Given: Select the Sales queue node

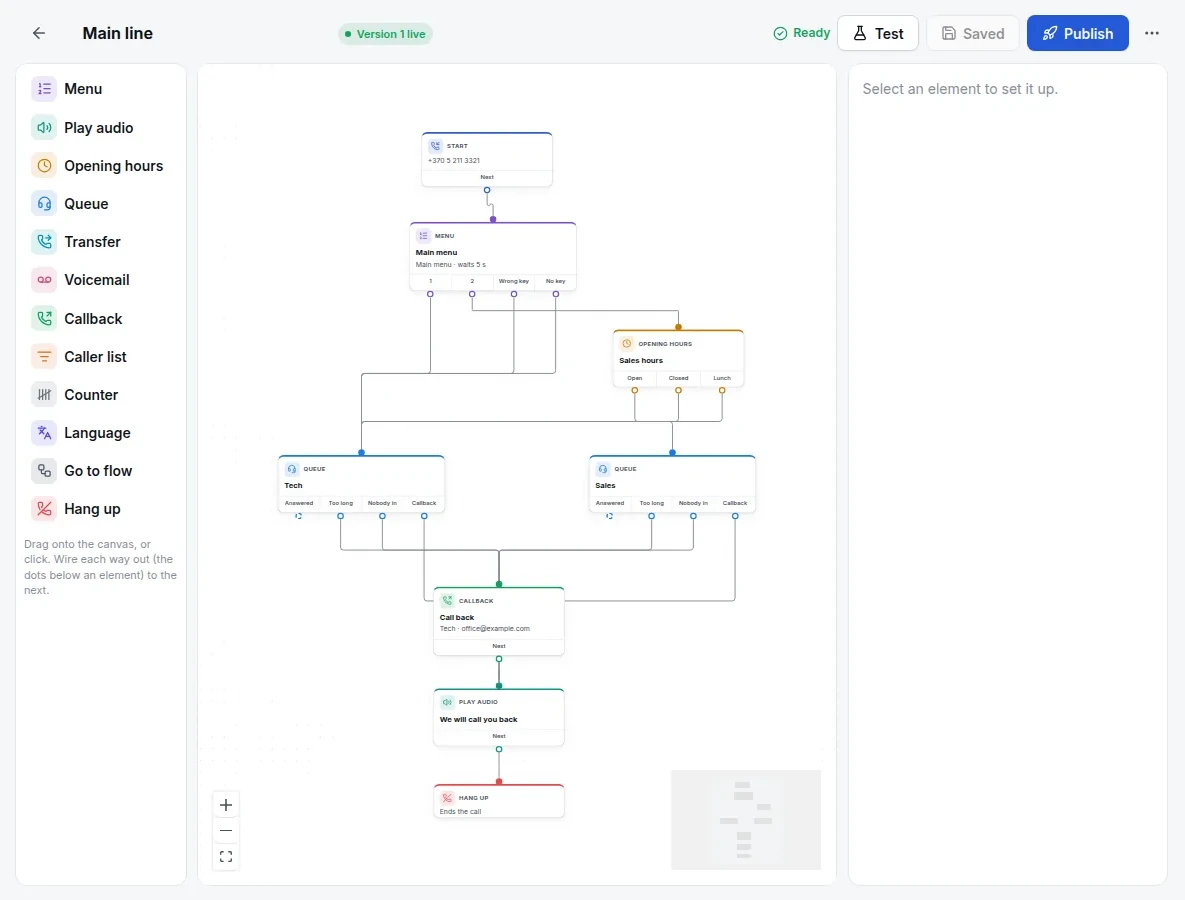Looking at the screenshot, I should tap(673, 484).
